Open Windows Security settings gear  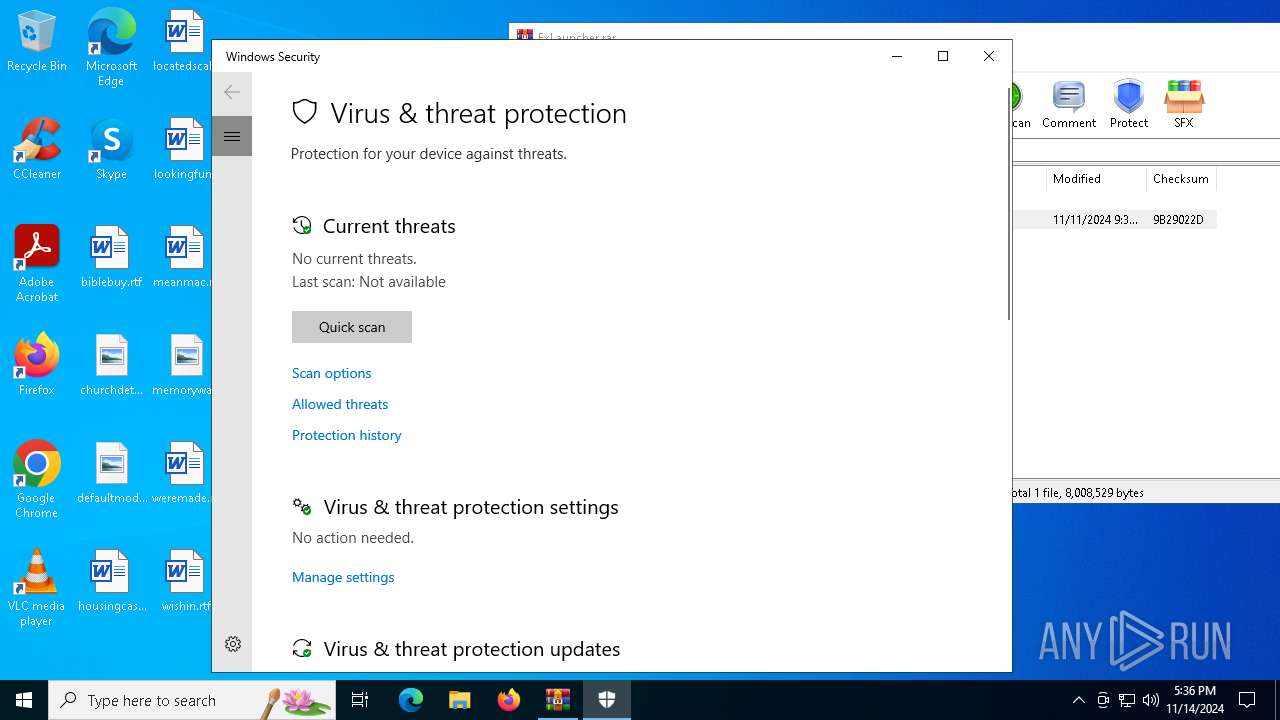coord(233,644)
